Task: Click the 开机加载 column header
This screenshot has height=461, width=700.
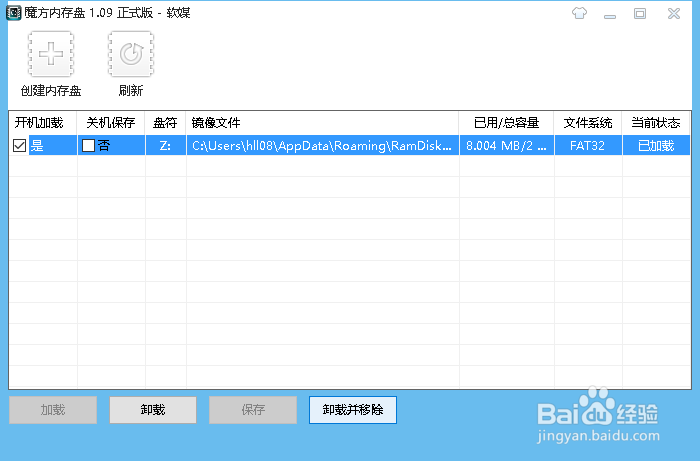Action: 43,123
